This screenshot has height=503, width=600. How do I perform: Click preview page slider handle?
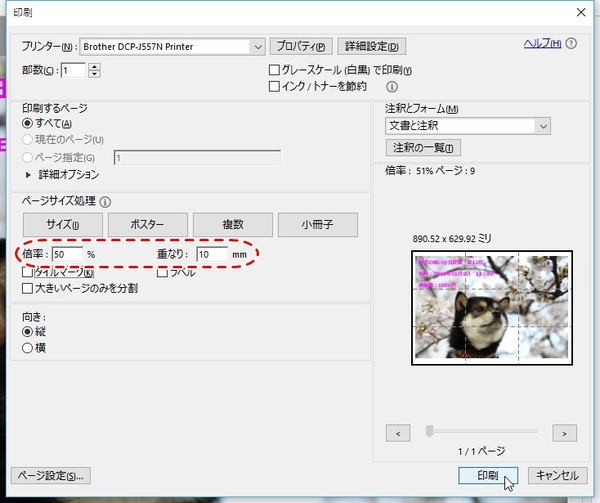pos(429,431)
